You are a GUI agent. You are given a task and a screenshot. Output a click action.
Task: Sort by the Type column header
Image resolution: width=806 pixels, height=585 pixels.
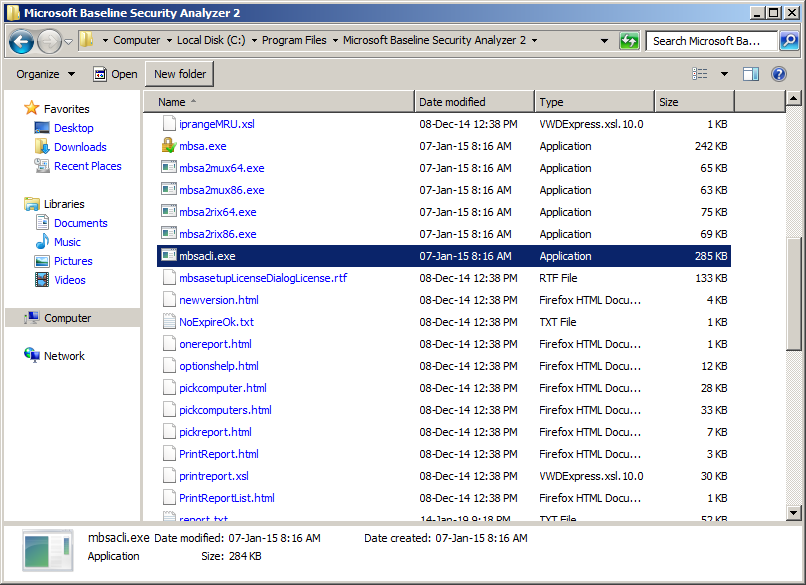[x=595, y=102]
